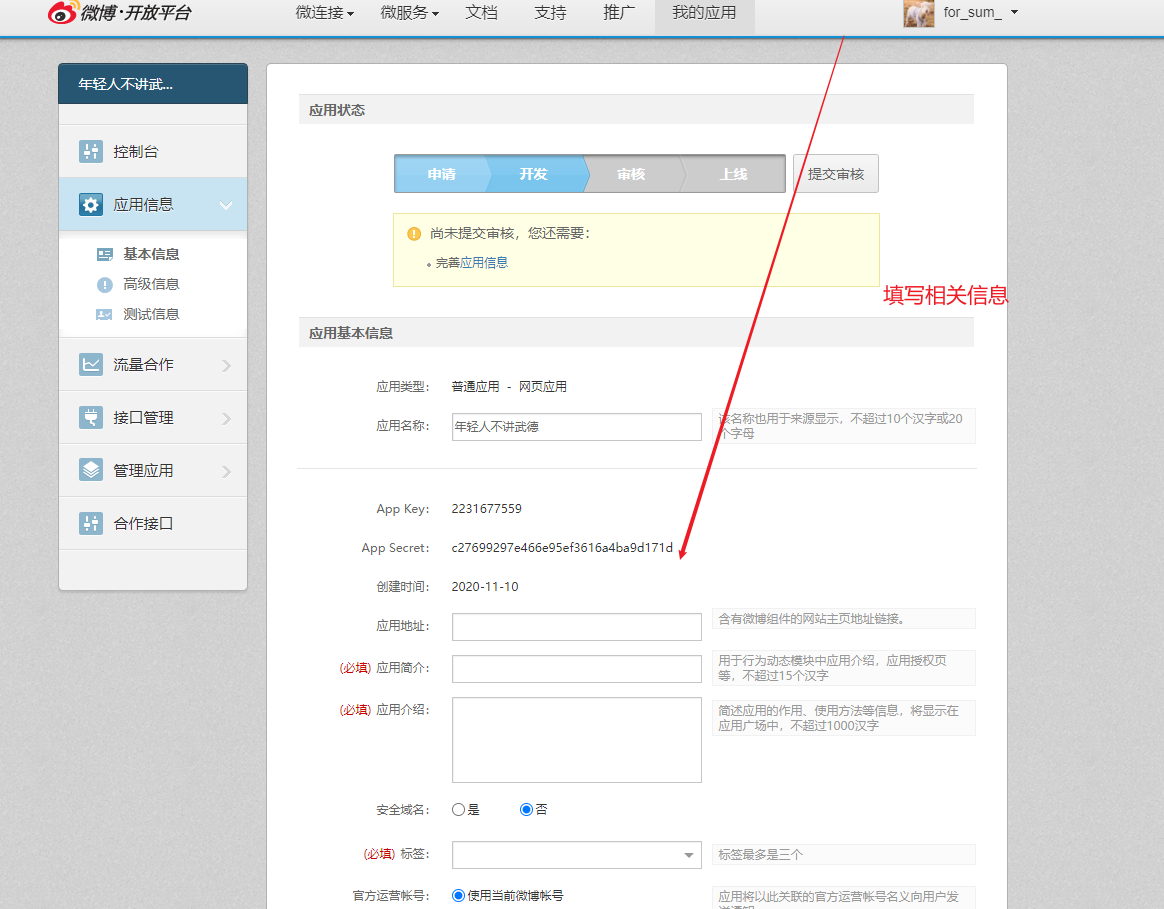Click the 年轻人不讲武... app header
This screenshot has width=1164, height=909.
(153, 84)
